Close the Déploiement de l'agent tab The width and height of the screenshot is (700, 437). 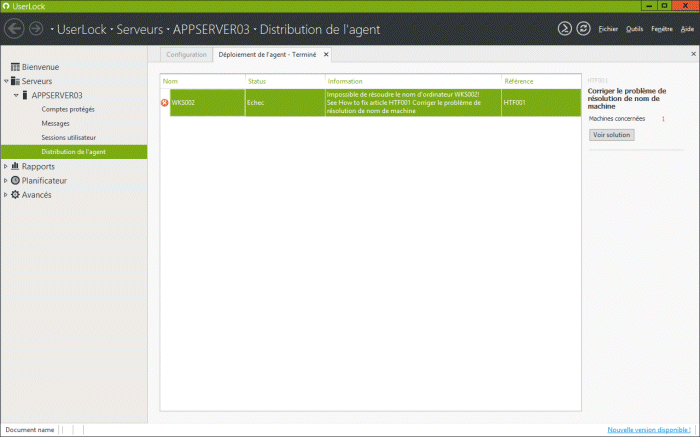pyautogui.click(x=326, y=54)
